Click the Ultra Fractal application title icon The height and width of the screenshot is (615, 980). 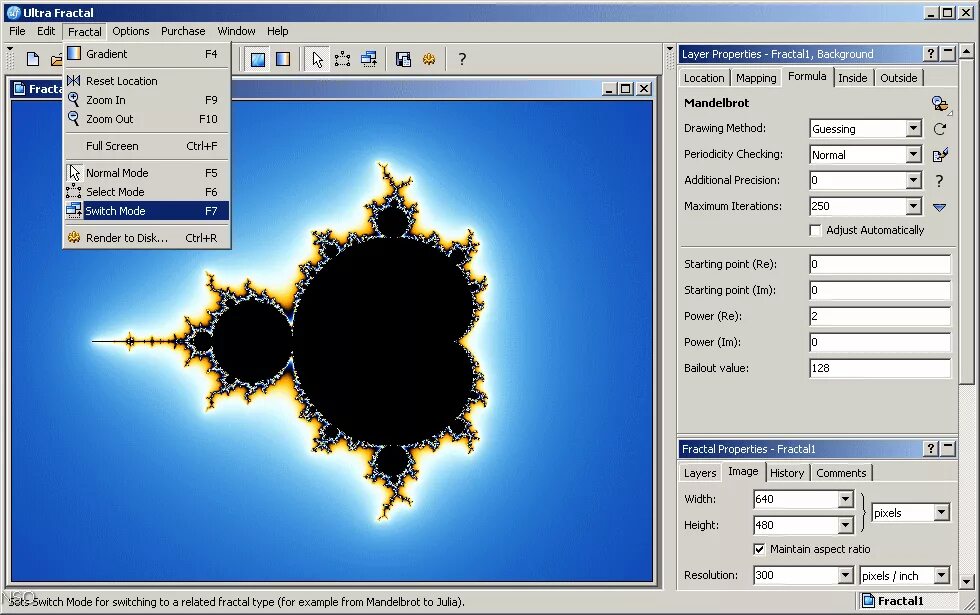pyautogui.click(x=13, y=12)
